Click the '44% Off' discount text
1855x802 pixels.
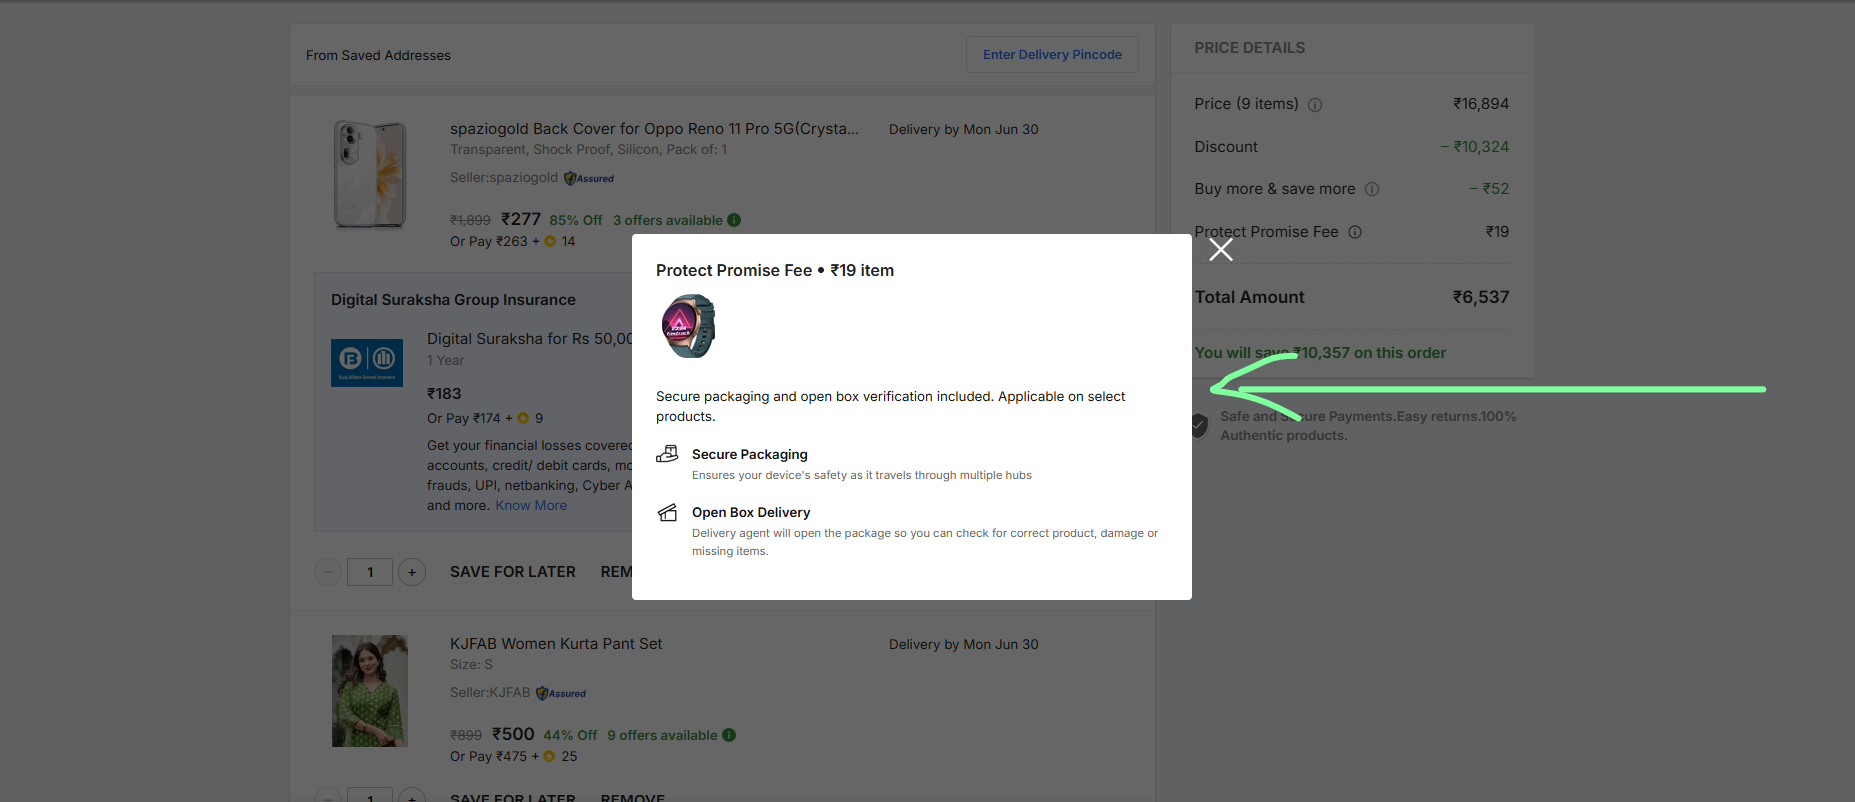click(x=570, y=735)
